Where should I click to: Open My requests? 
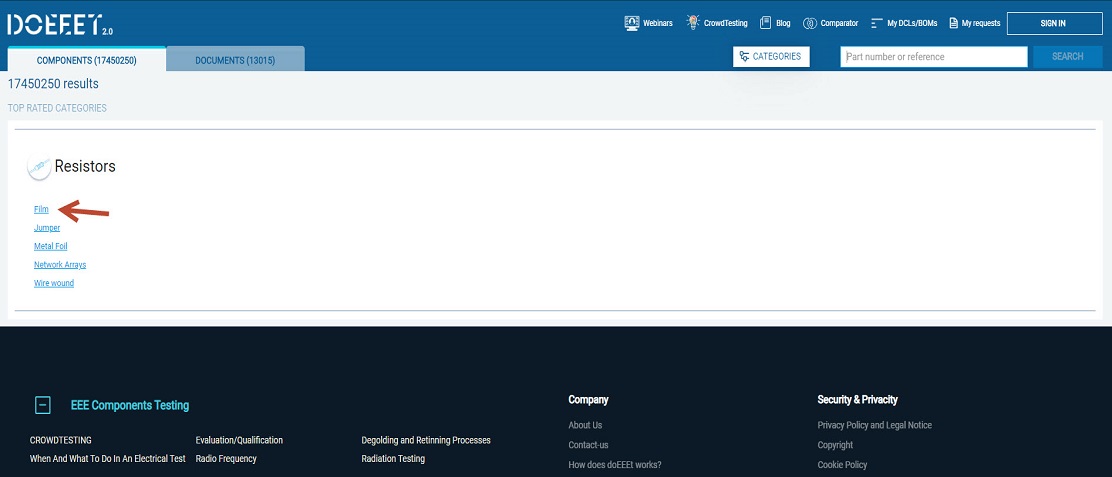[x=981, y=23]
